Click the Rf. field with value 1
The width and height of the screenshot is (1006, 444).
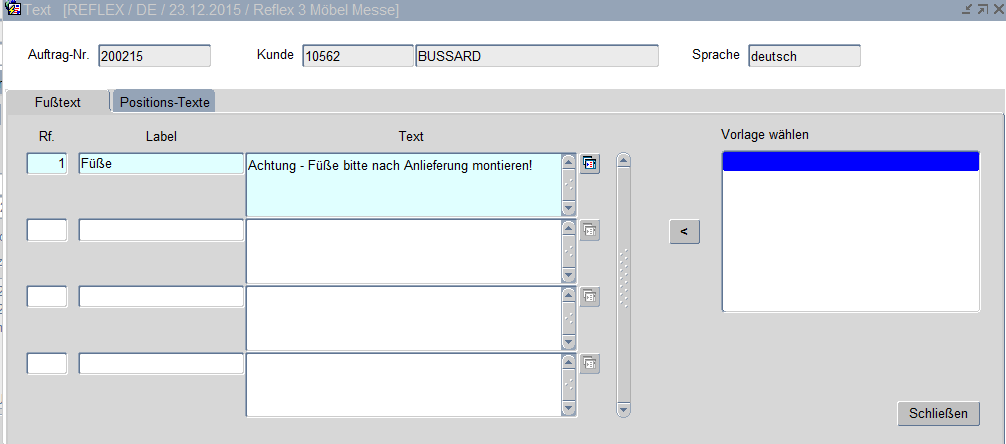point(47,164)
